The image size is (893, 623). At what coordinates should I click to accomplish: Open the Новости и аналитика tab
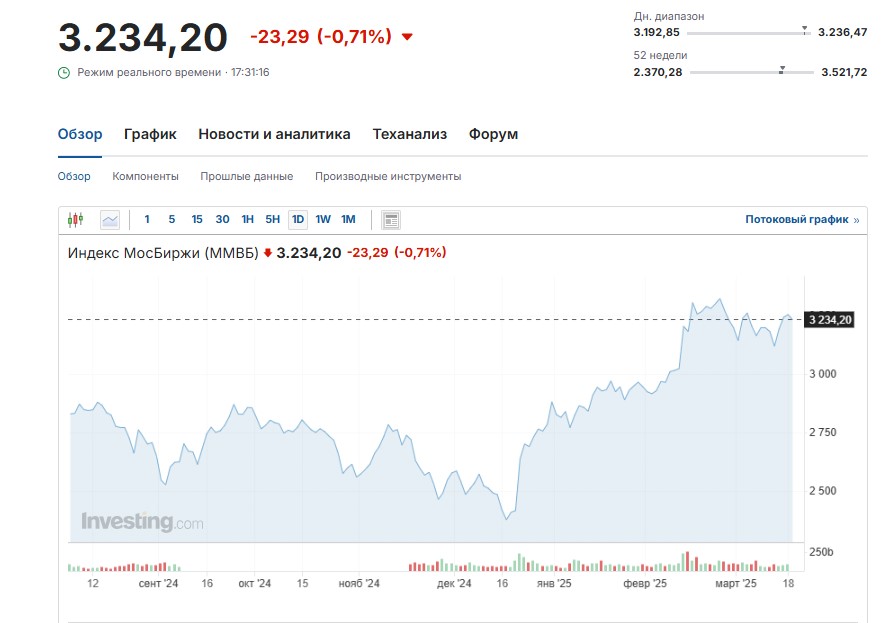274,134
